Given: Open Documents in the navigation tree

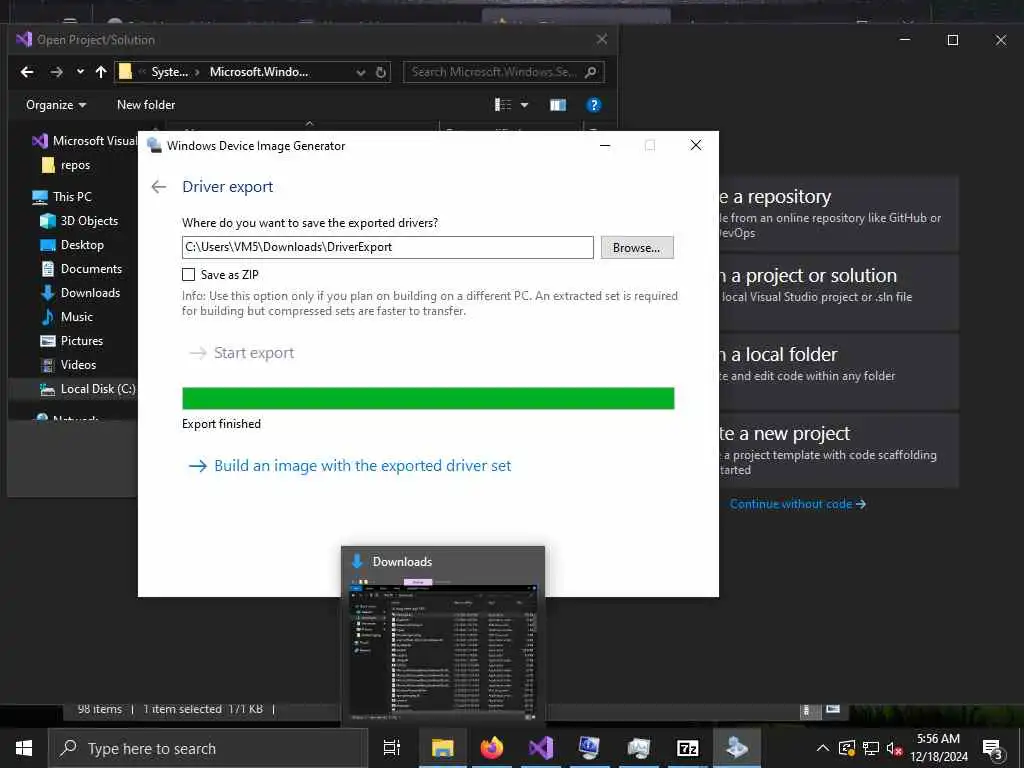Looking at the screenshot, I should click(x=82, y=269).
